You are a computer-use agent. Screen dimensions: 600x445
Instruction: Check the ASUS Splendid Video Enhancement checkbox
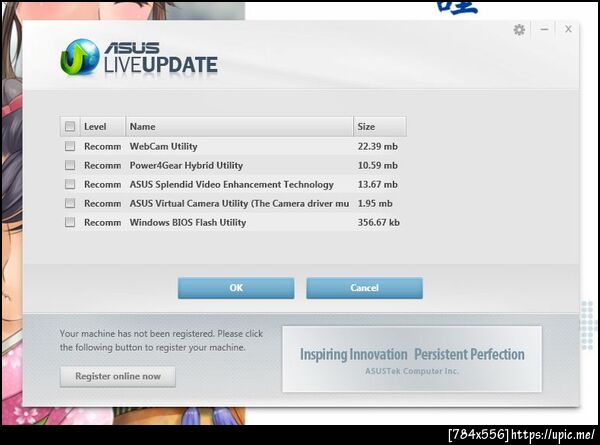point(70,184)
